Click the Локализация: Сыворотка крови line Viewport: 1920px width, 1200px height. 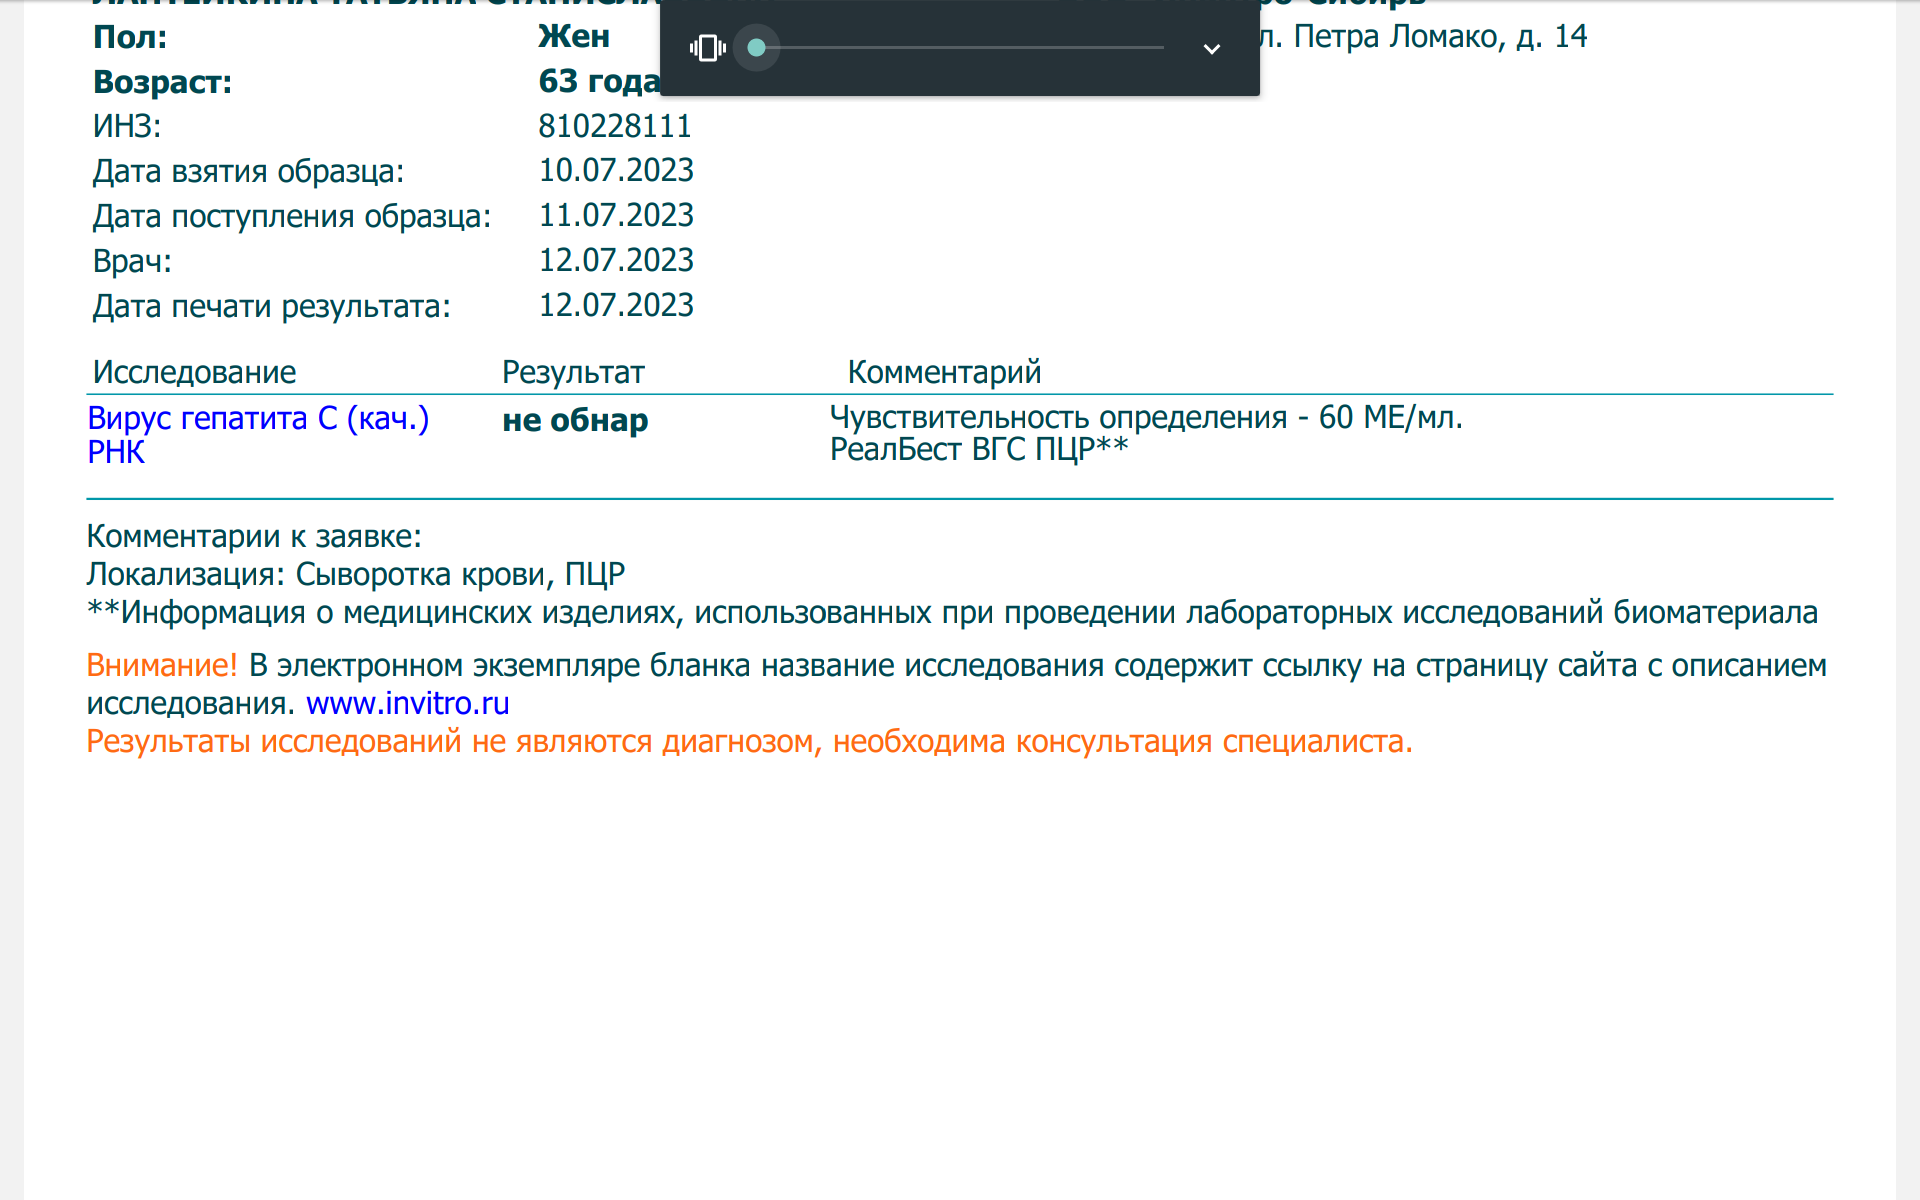coord(355,574)
